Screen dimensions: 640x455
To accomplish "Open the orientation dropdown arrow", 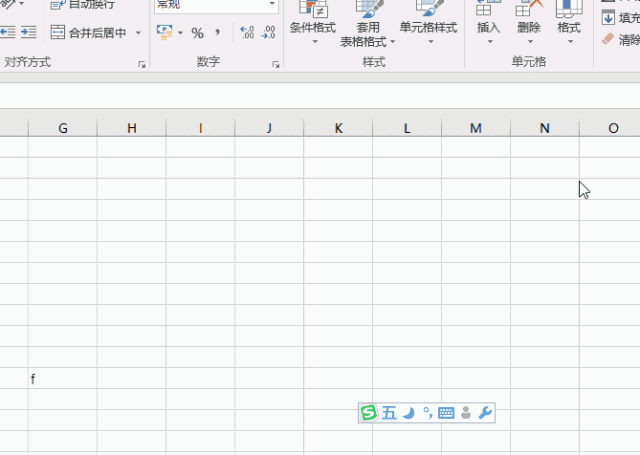I will point(22,4).
